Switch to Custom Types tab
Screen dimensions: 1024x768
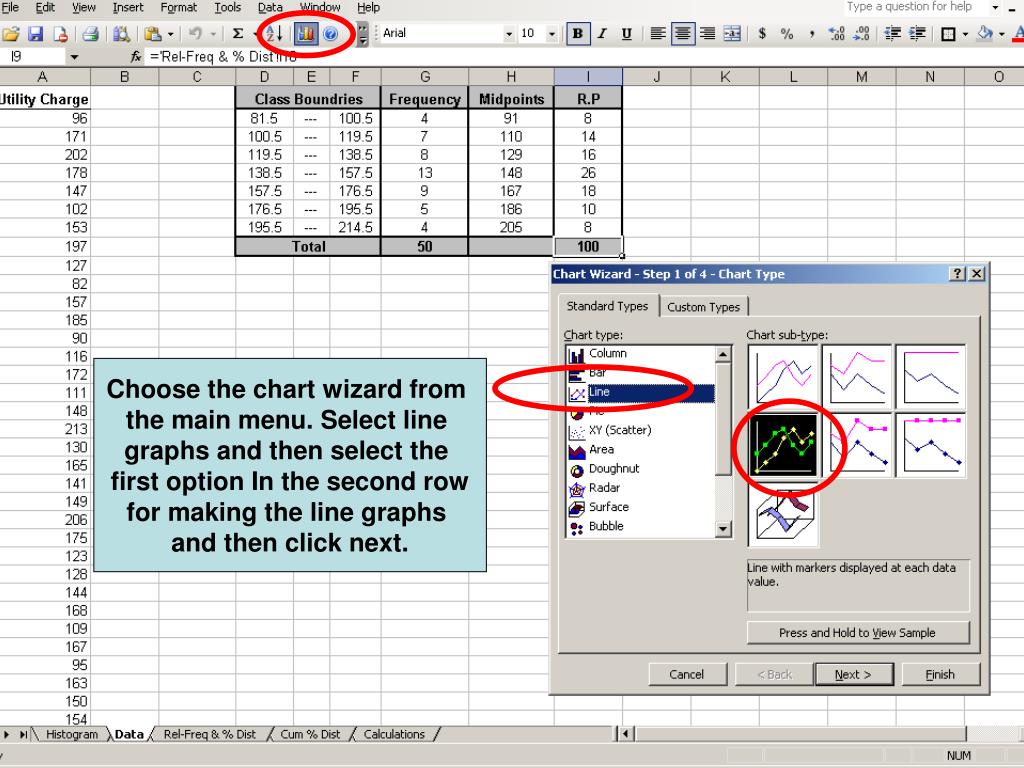[703, 306]
